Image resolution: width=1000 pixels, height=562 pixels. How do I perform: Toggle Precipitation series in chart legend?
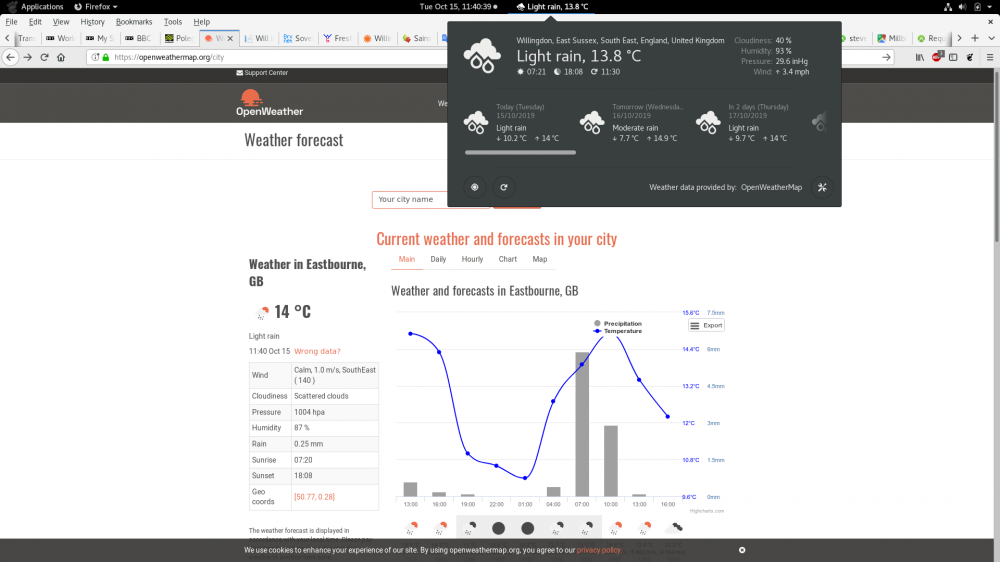click(617, 323)
